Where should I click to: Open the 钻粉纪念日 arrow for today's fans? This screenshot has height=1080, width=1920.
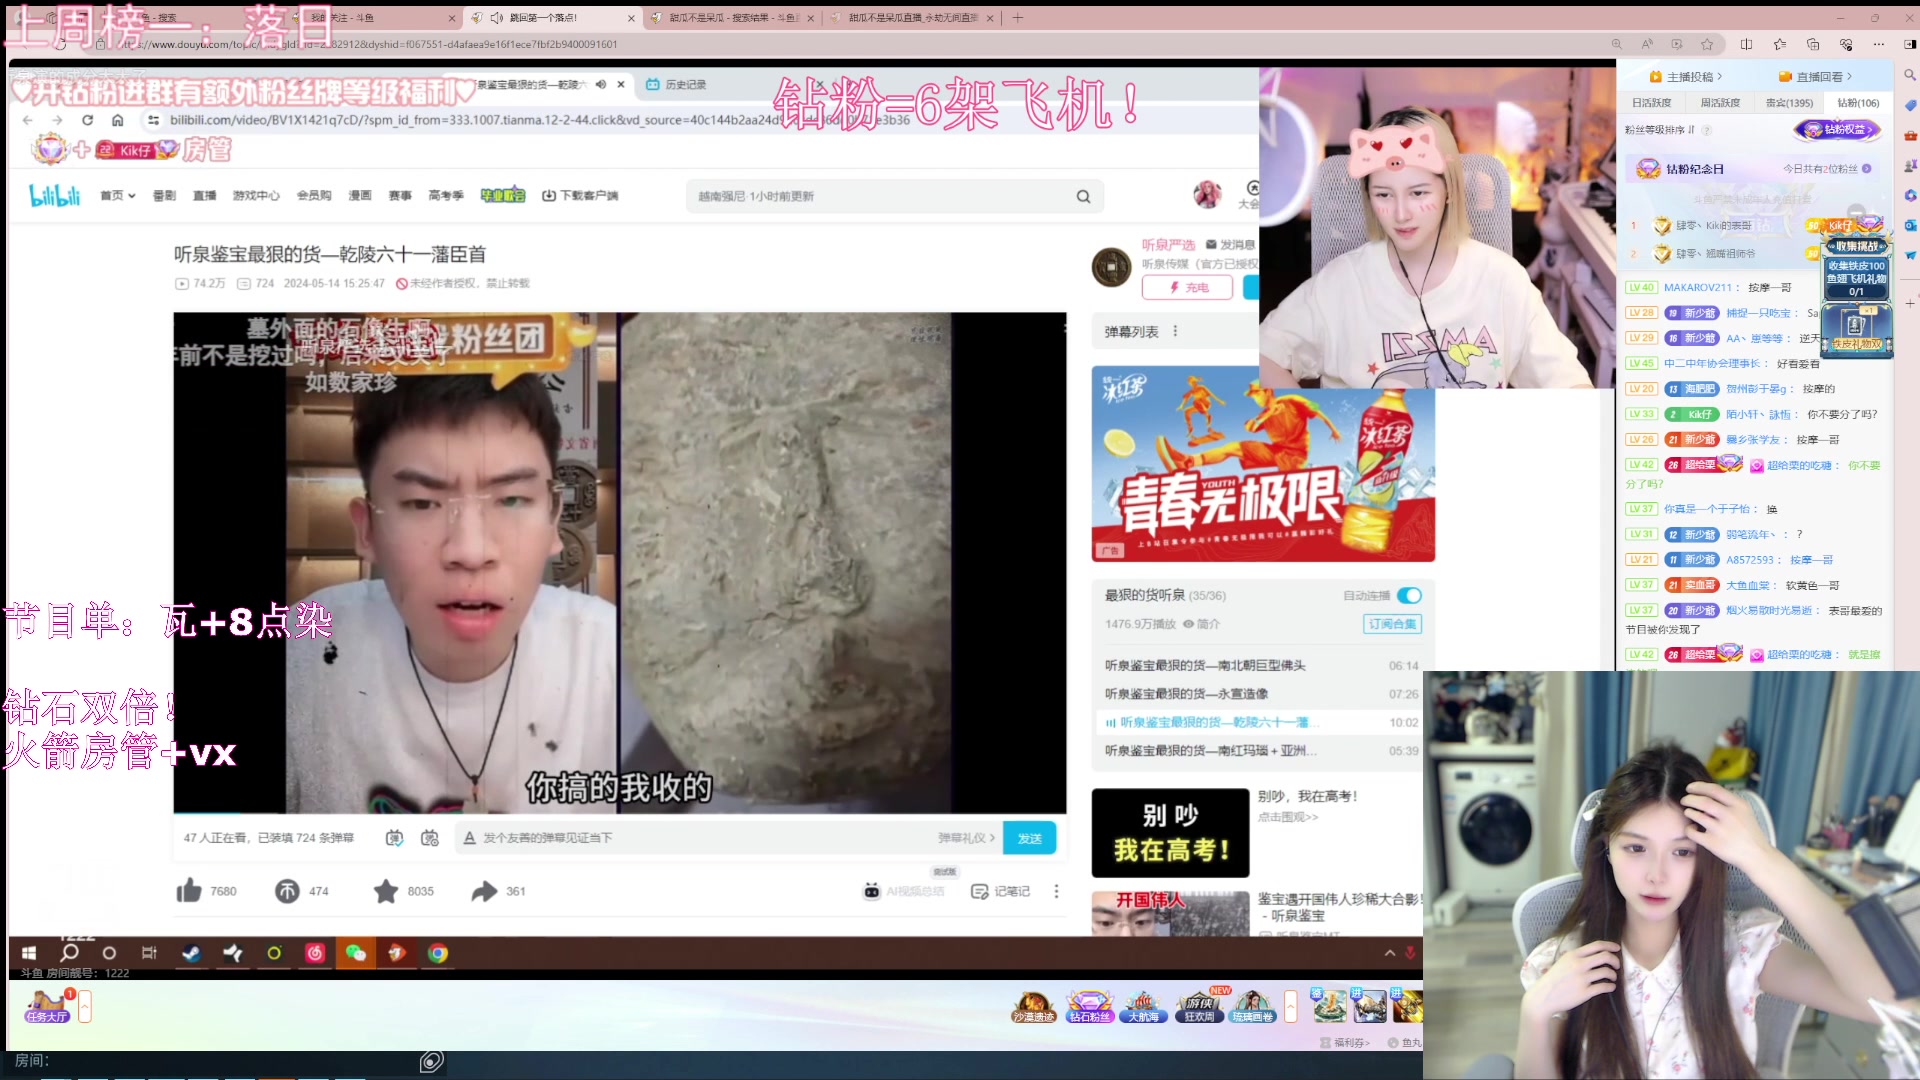[1867, 169]
